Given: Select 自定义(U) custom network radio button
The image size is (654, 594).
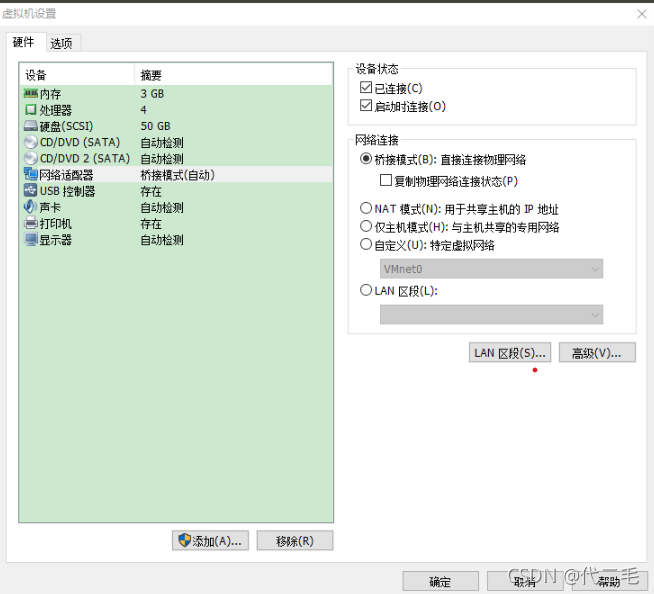Looking at the screenshot, I should tap(366, 244).
